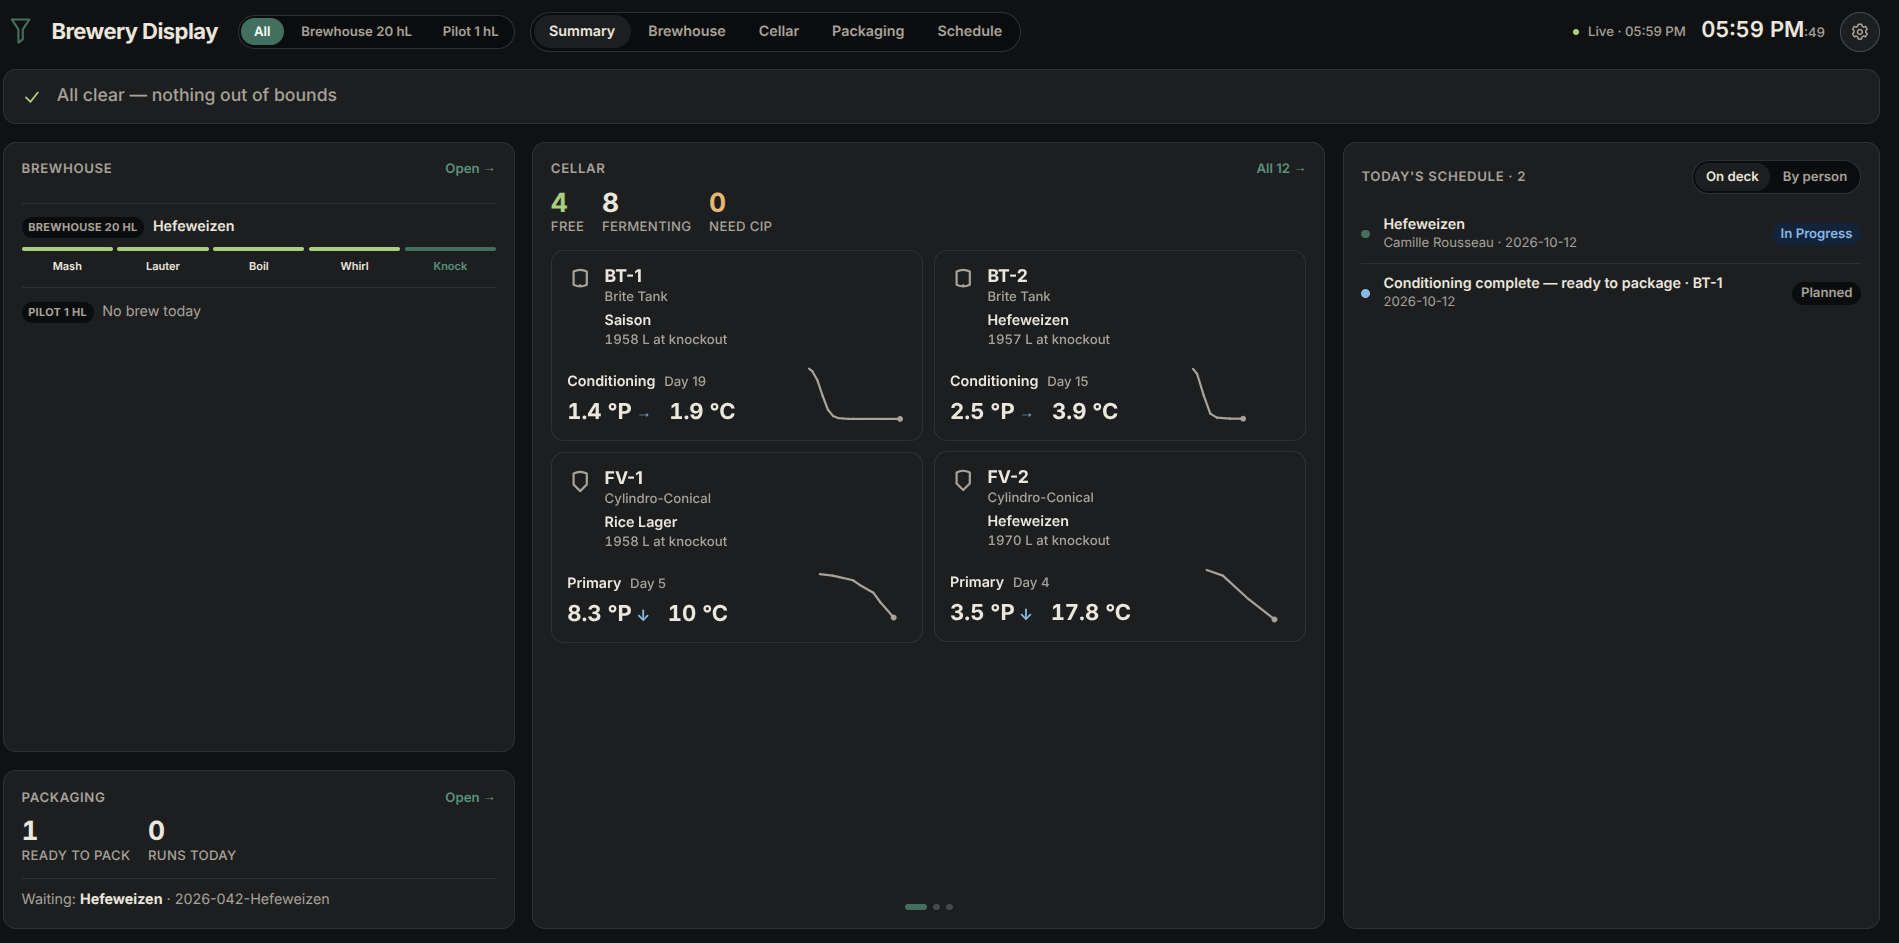Filter to Pilot 1 hL

pyautogui.click(x=470, y=31)
